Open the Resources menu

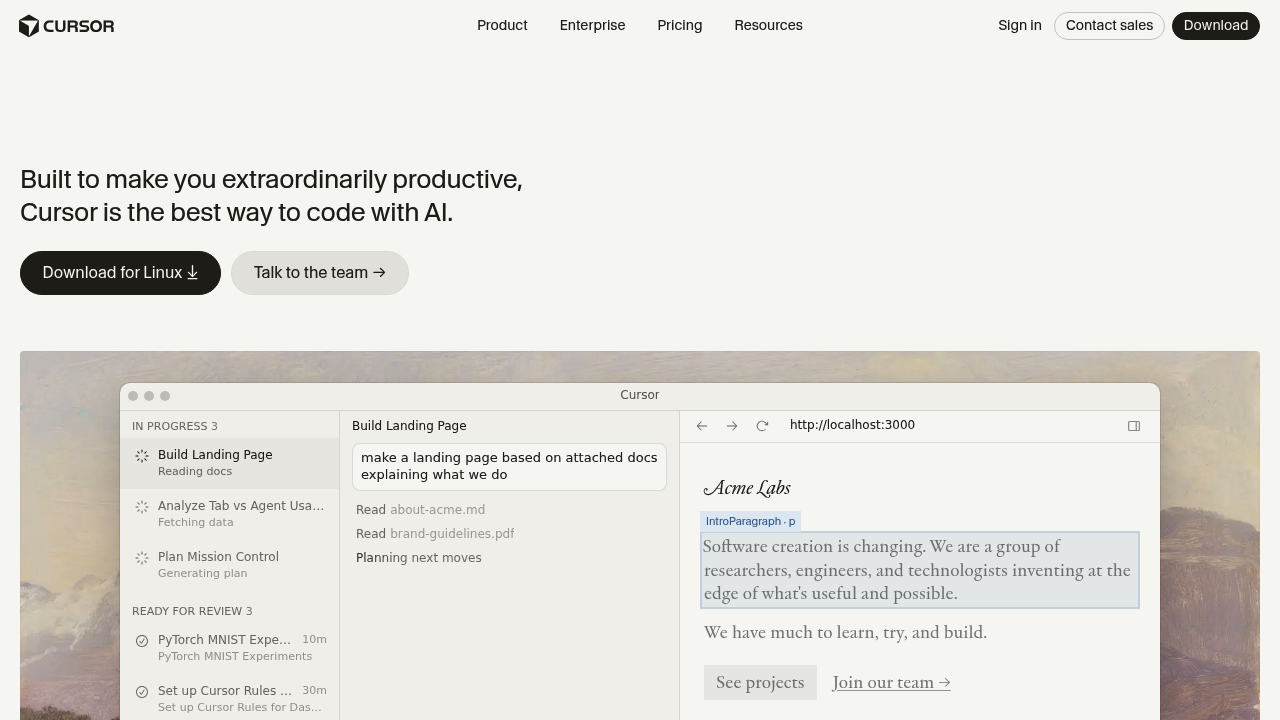tap(768, 25)
